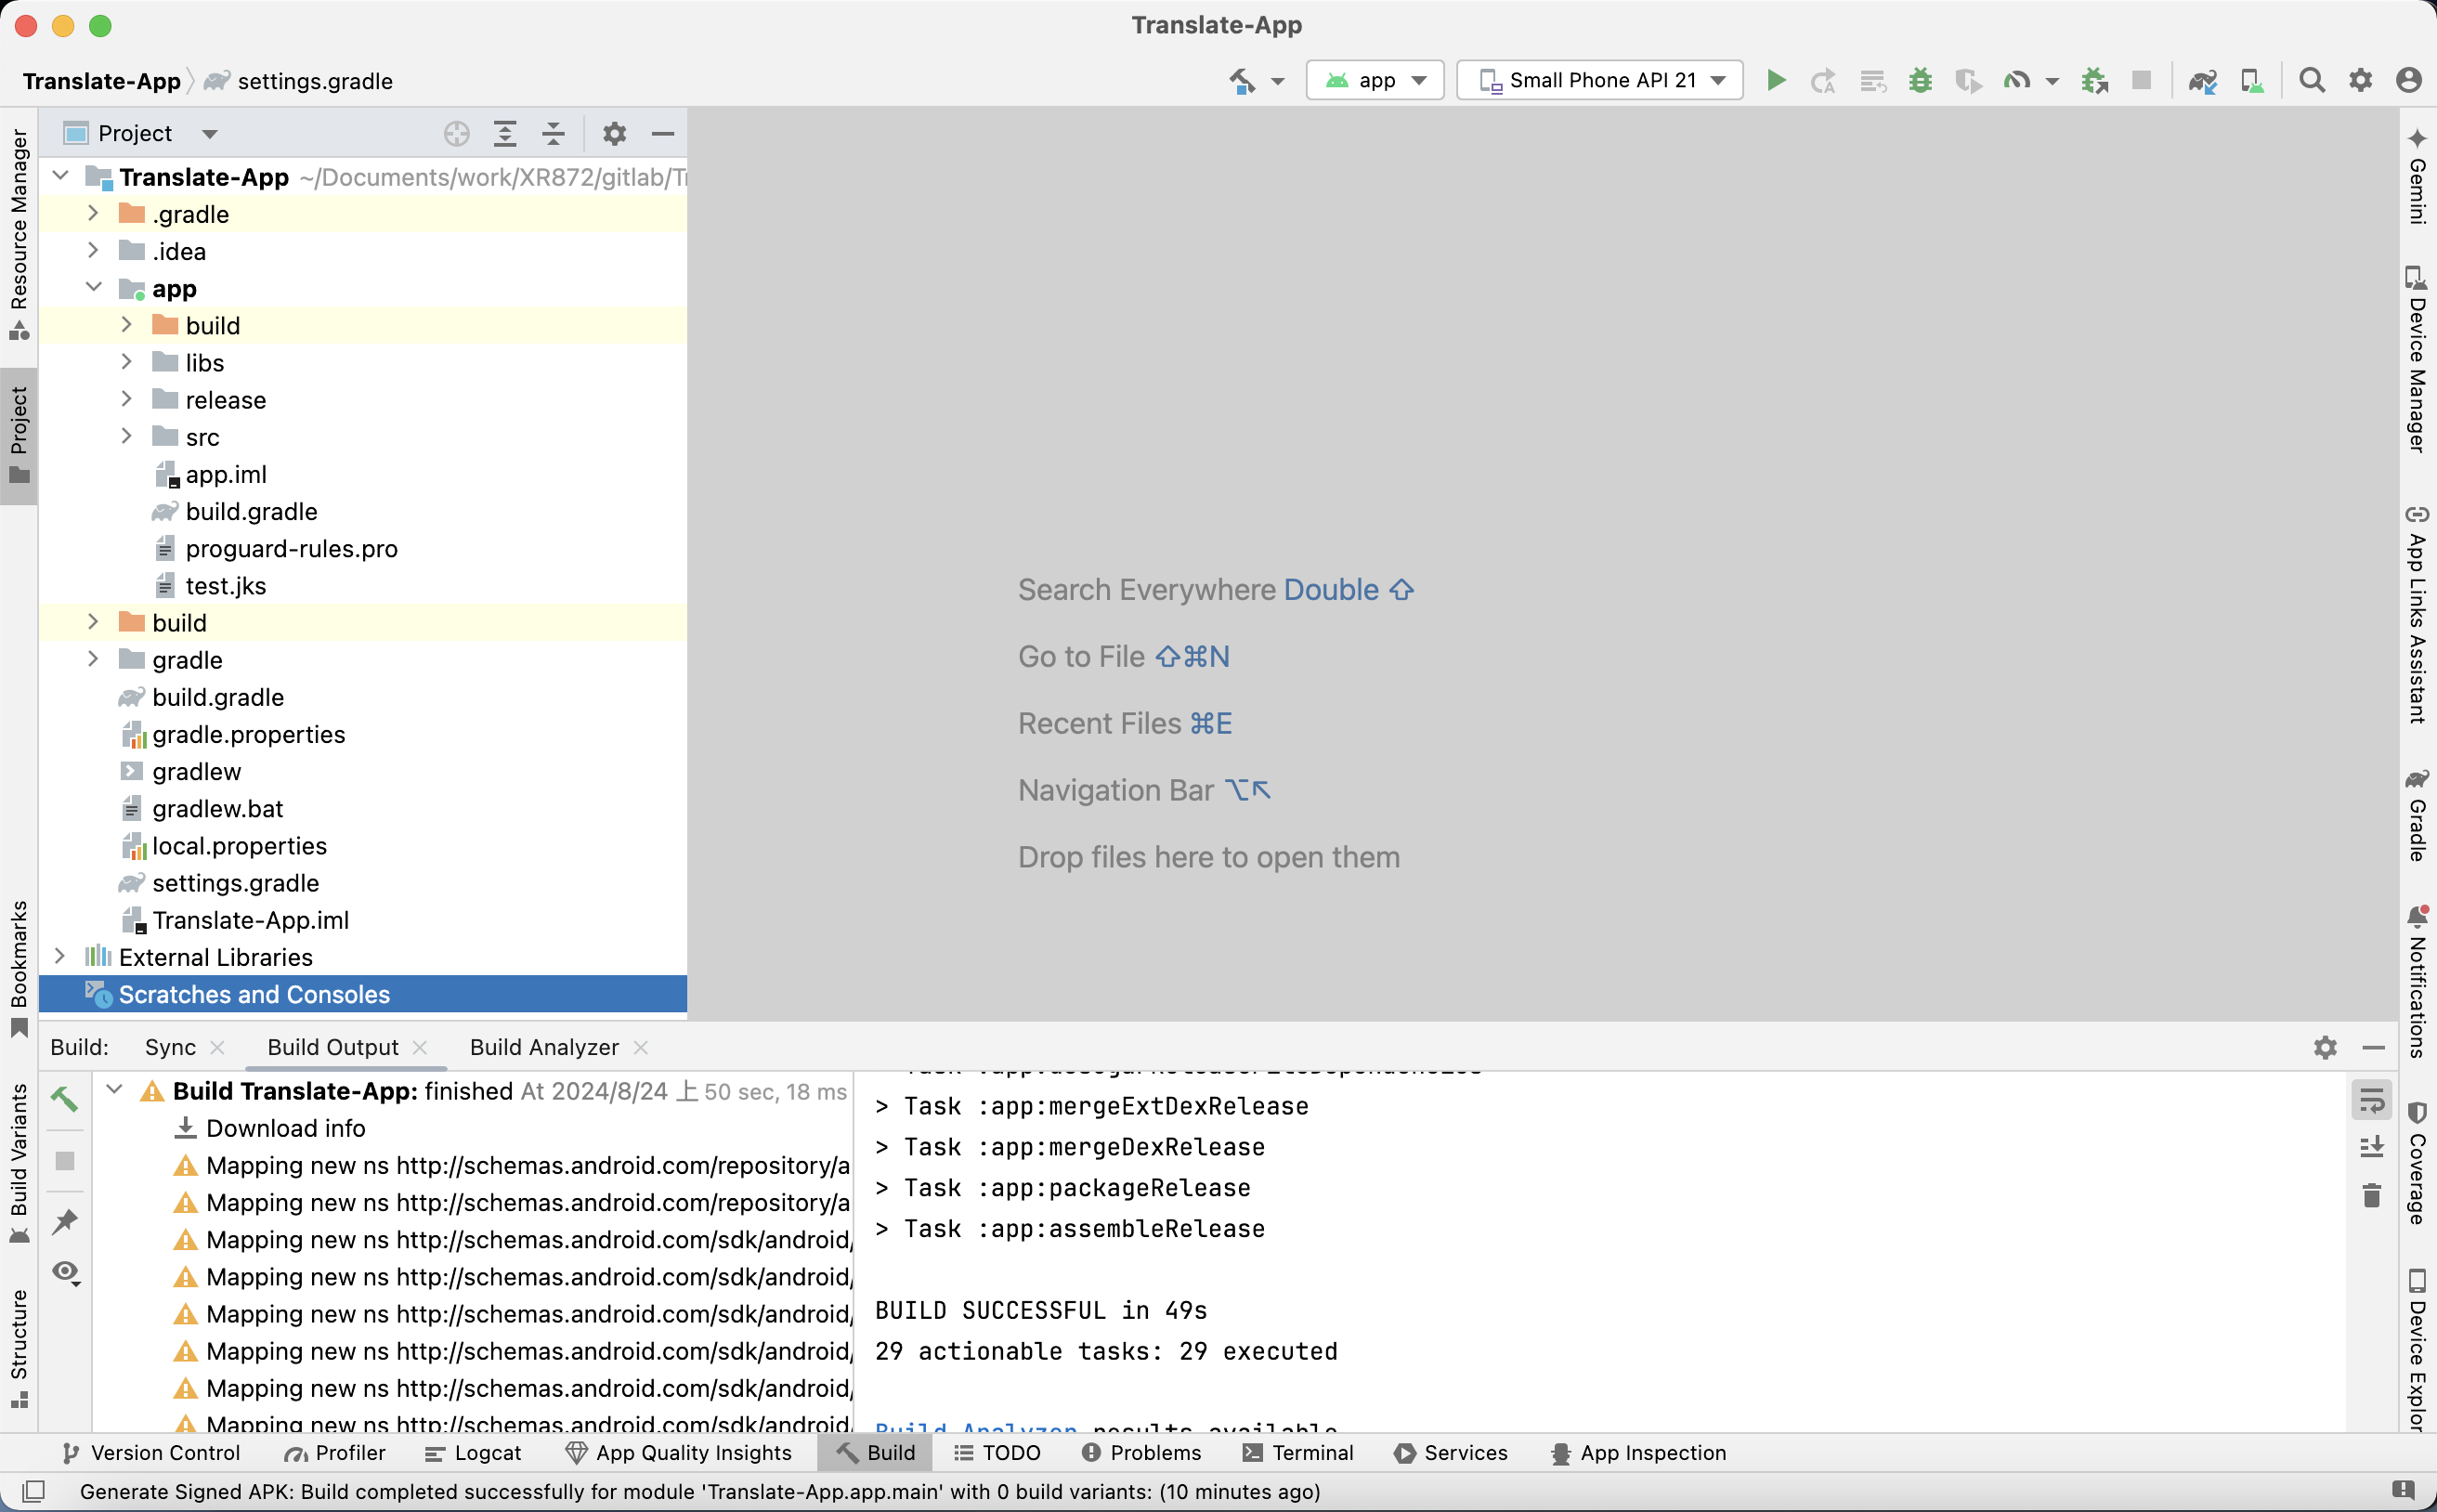Open the Terminal tool window

(1298, 1453)
